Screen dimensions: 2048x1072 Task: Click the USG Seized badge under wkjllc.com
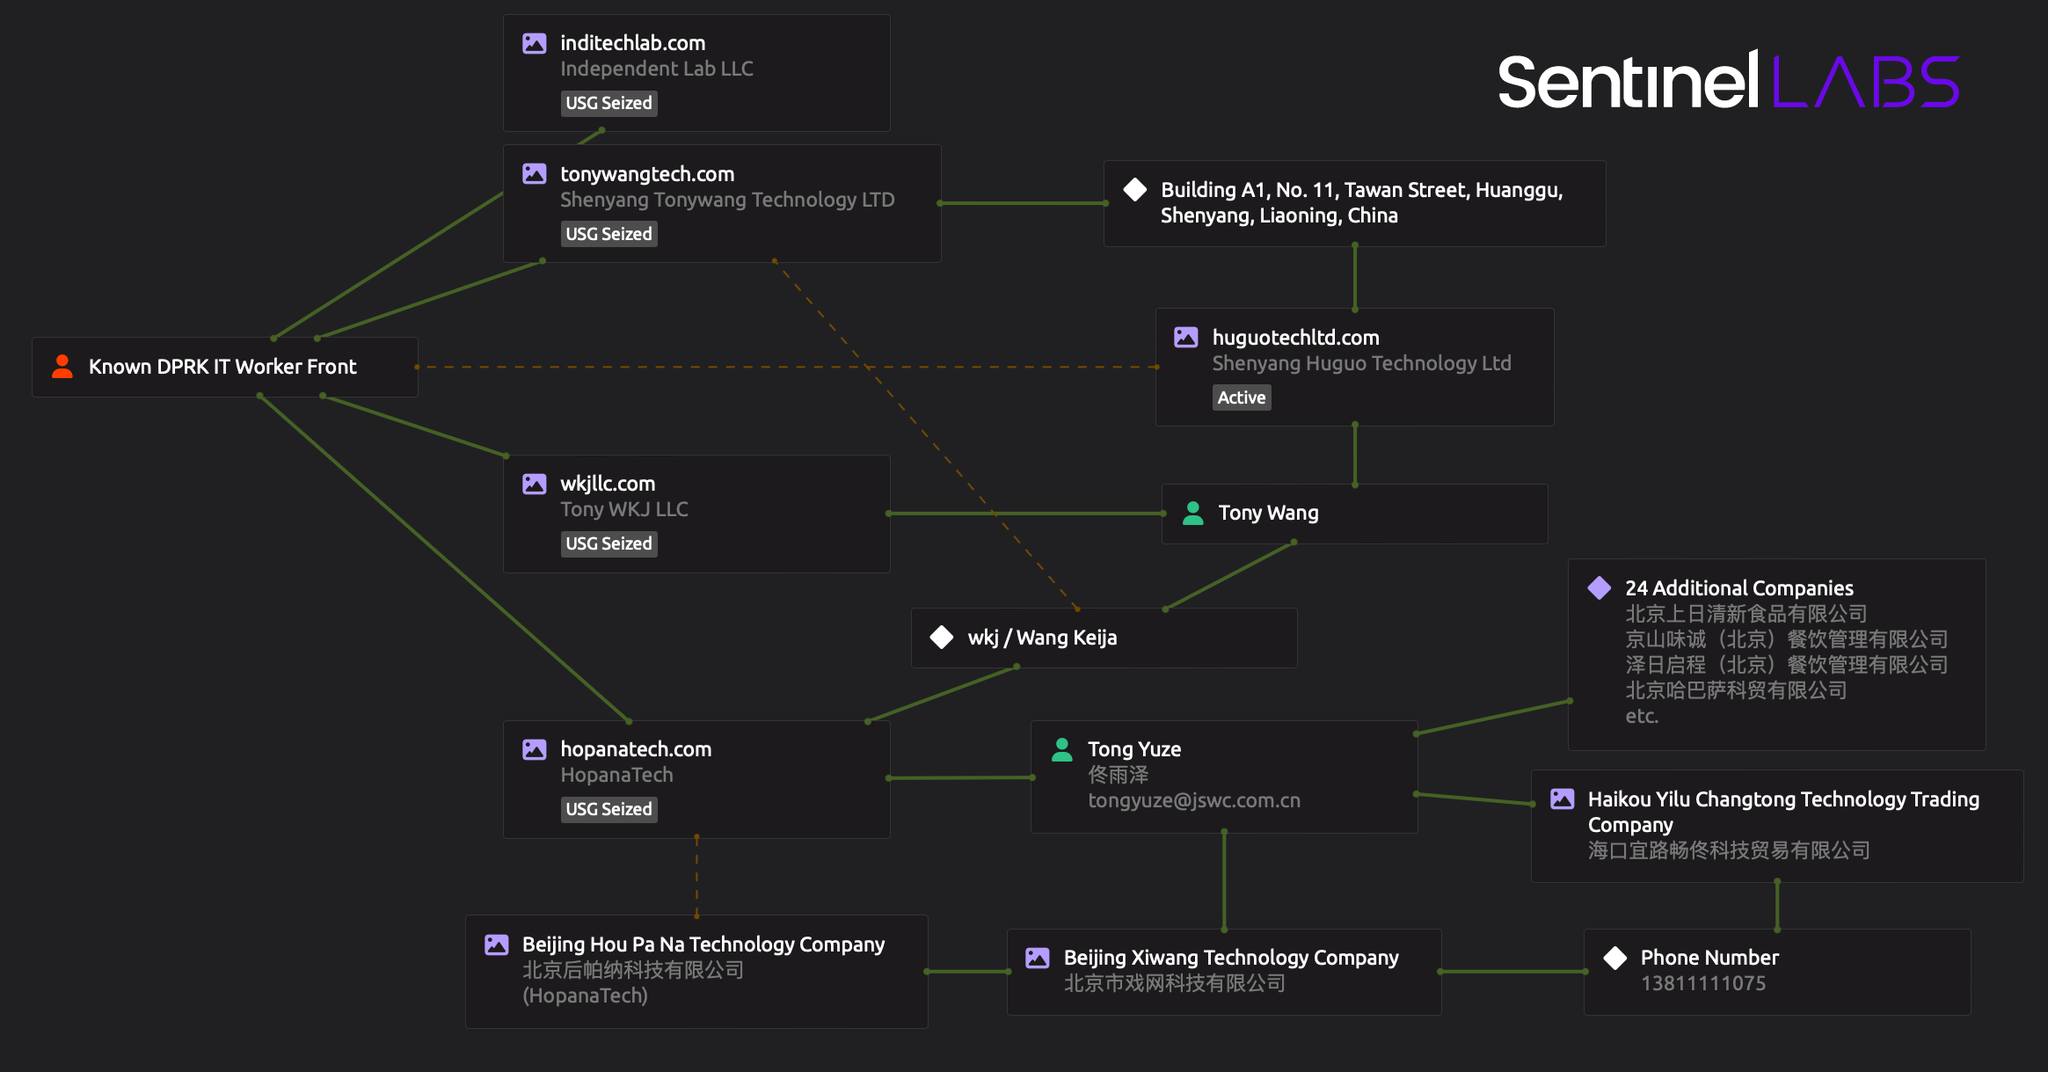pos(608,544)
